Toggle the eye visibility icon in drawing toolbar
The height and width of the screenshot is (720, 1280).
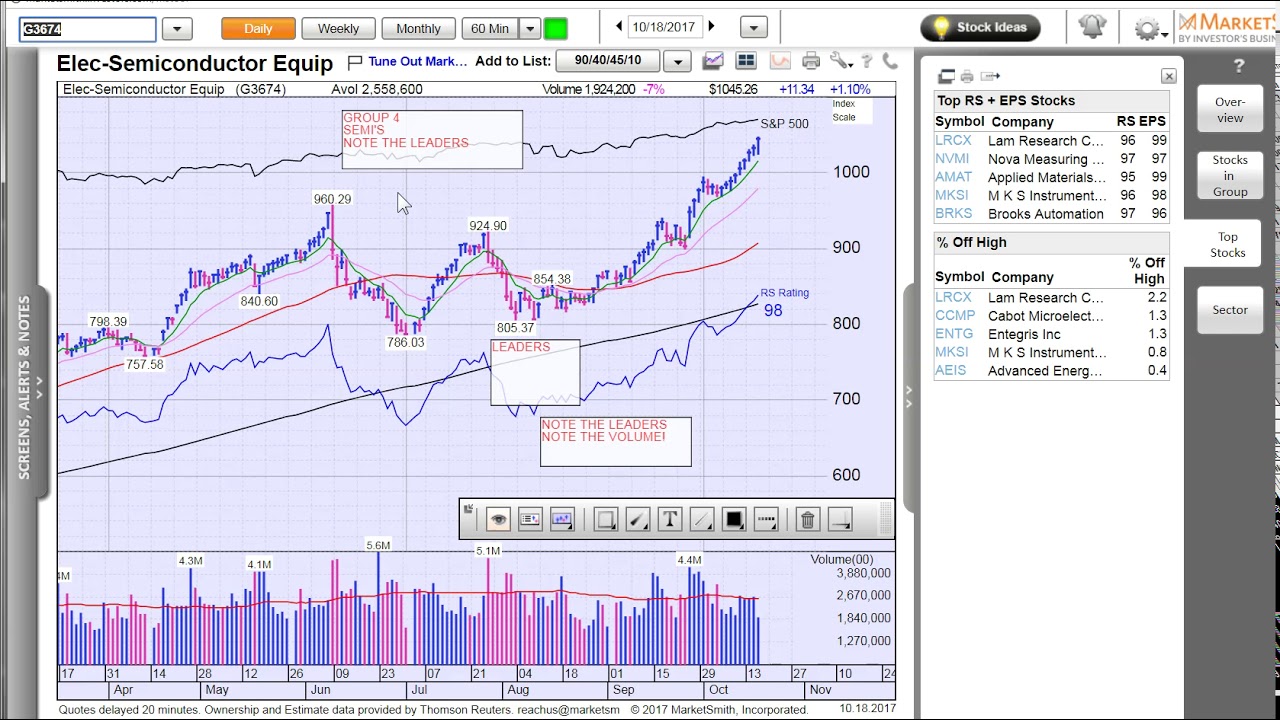pyautogui.click(x=498, y=519)
